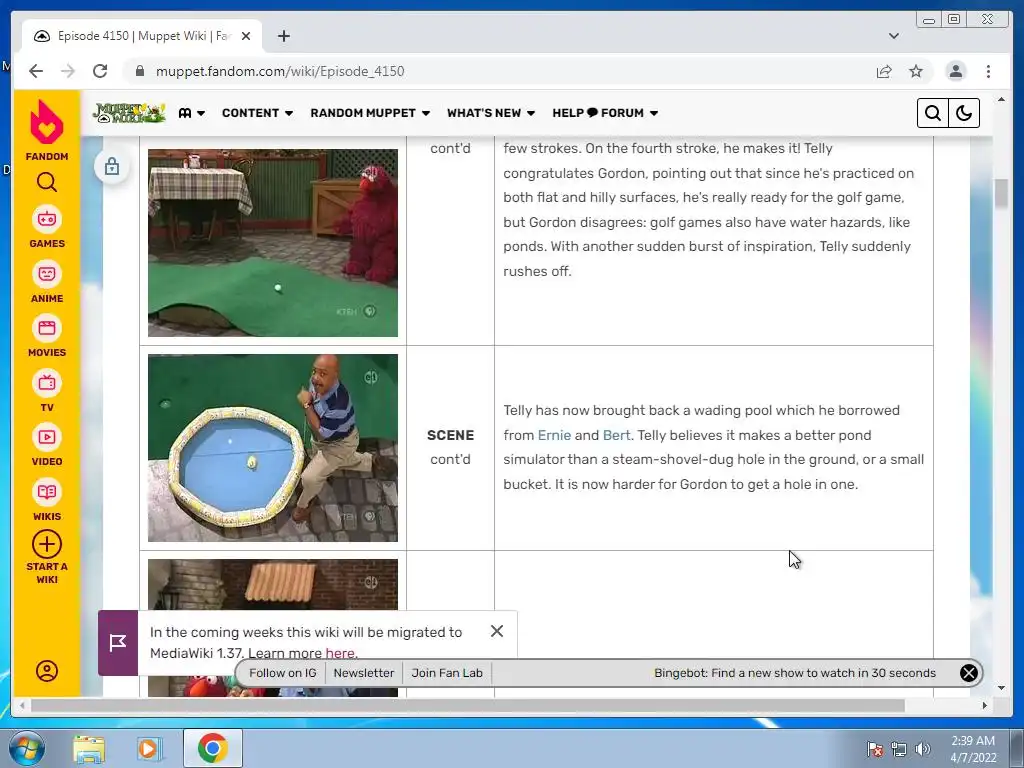Expand the WHAT'S NEW menu
Screen dimensions: 1024x768
click(x=491, y=113)
